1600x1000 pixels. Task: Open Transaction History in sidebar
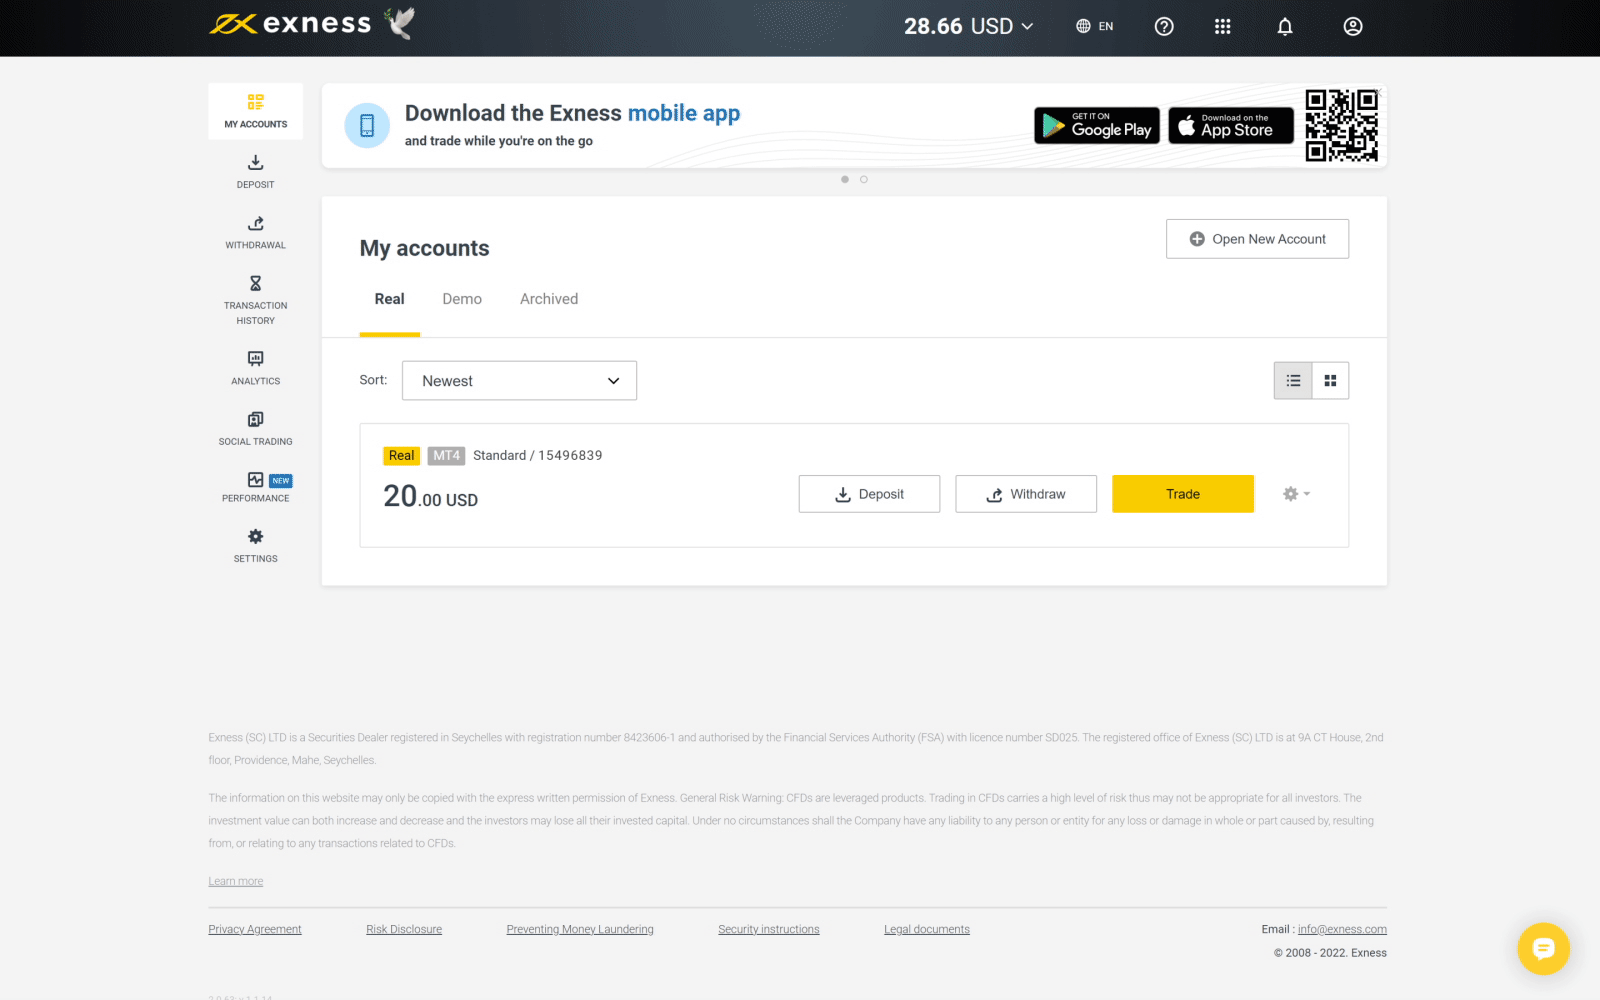[255, 300]
